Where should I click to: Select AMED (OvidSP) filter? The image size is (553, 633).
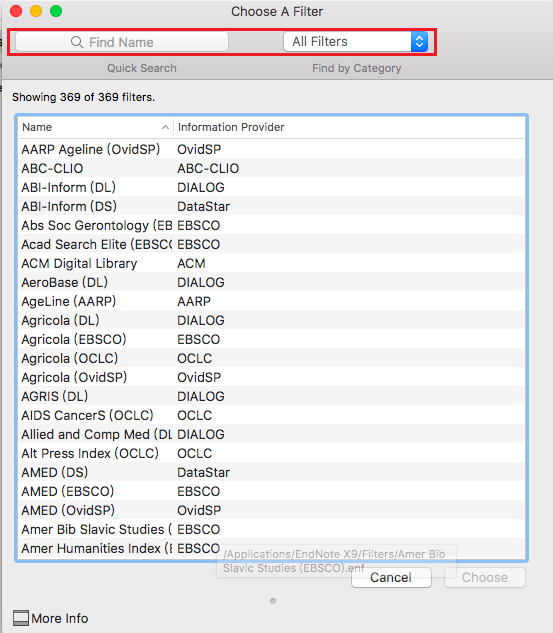tap(271, 510)
